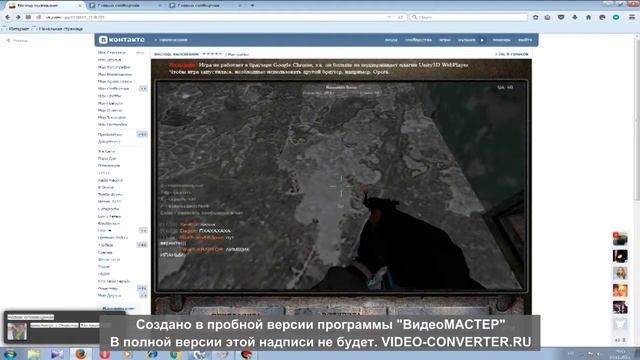Click the VKontakte logo

122,40
